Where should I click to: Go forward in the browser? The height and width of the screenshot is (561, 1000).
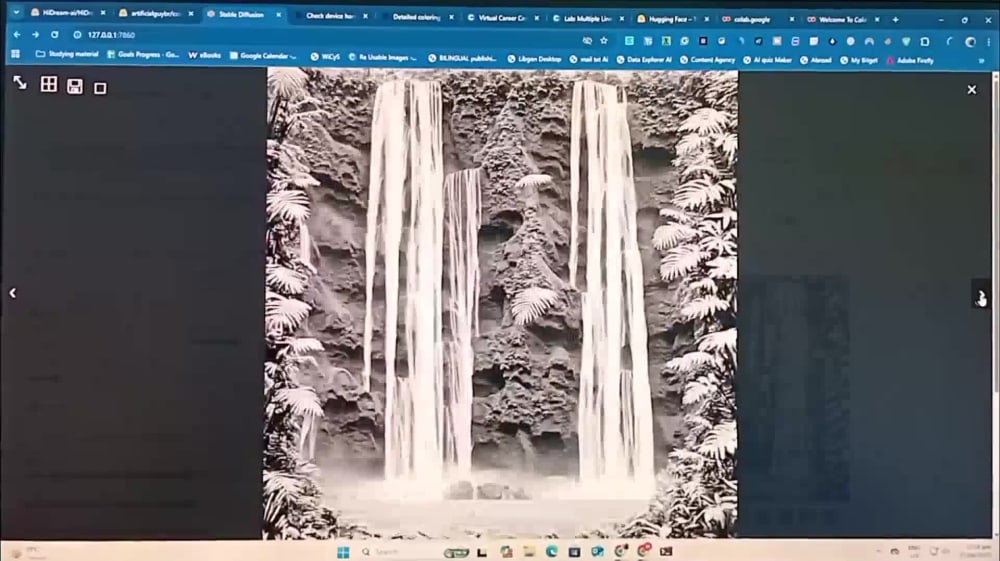click(x=36, y=35)
